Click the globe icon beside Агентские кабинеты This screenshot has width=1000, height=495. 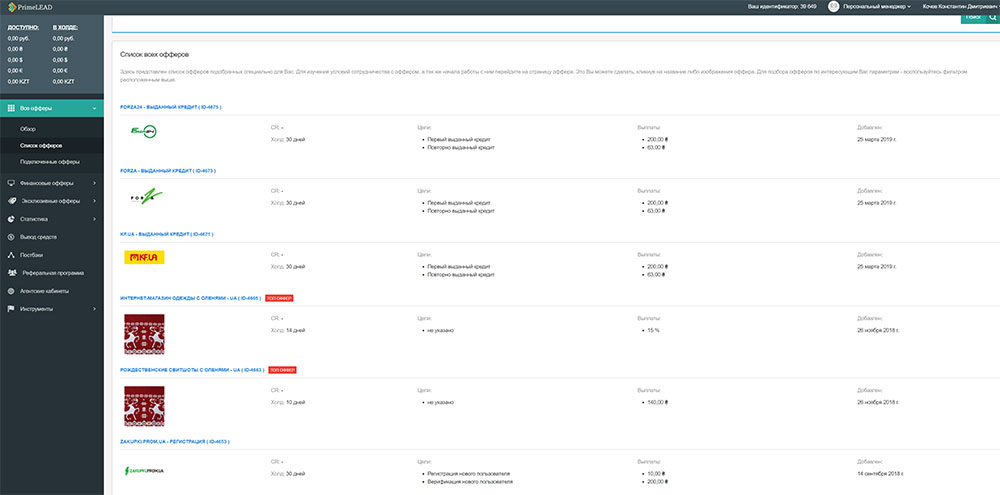(11, 291)
